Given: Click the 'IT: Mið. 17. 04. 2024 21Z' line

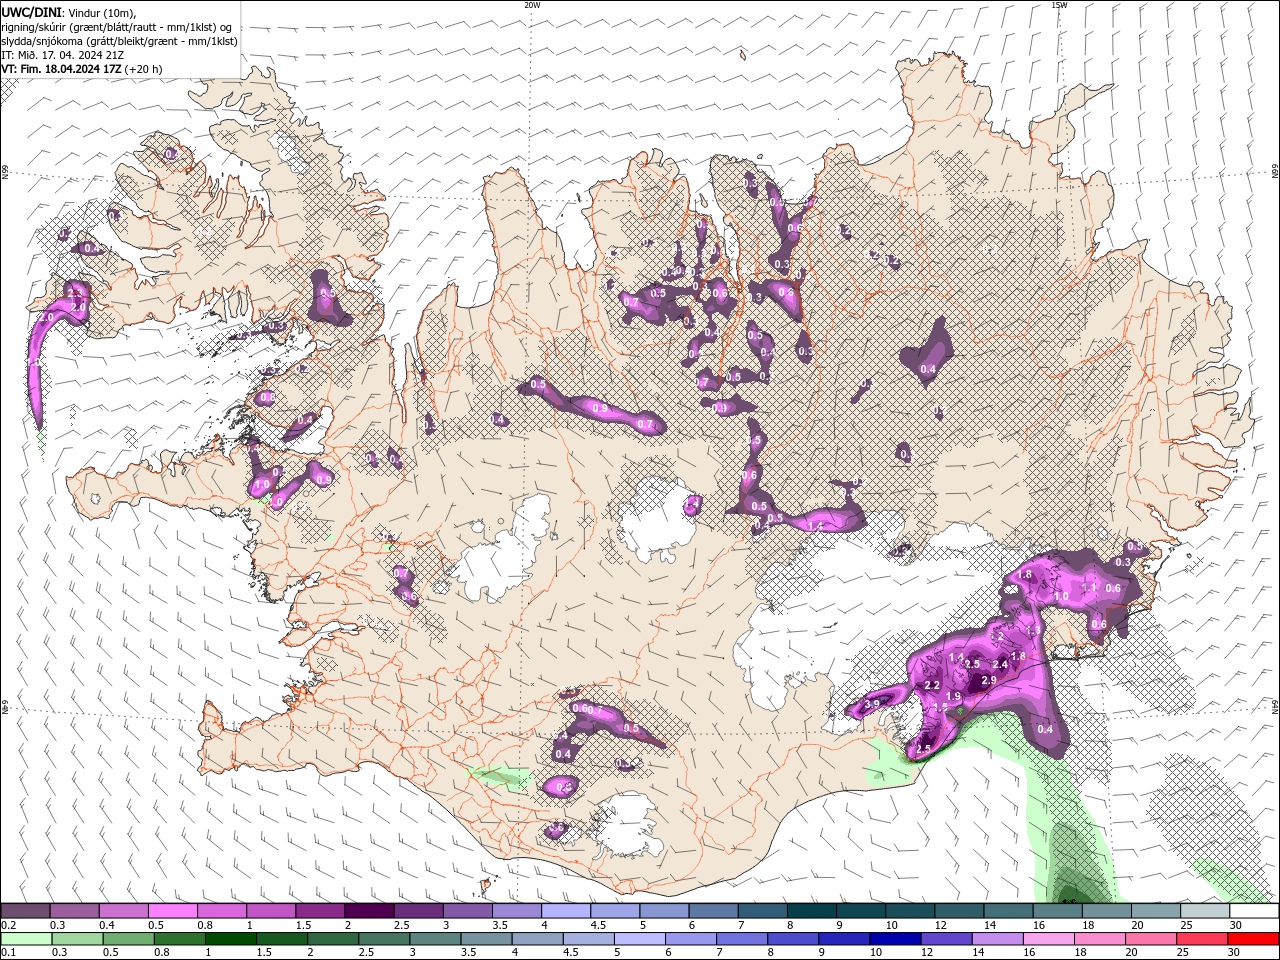Looking at the screenshot, I should 63,55.
